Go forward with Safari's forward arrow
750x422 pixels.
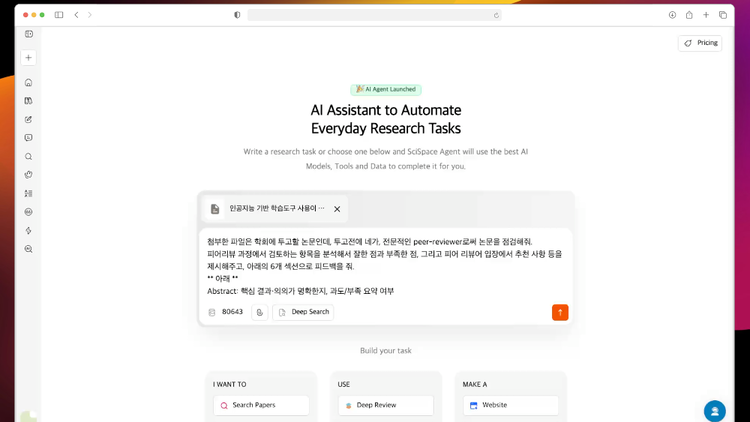click(x=89, y=15)
